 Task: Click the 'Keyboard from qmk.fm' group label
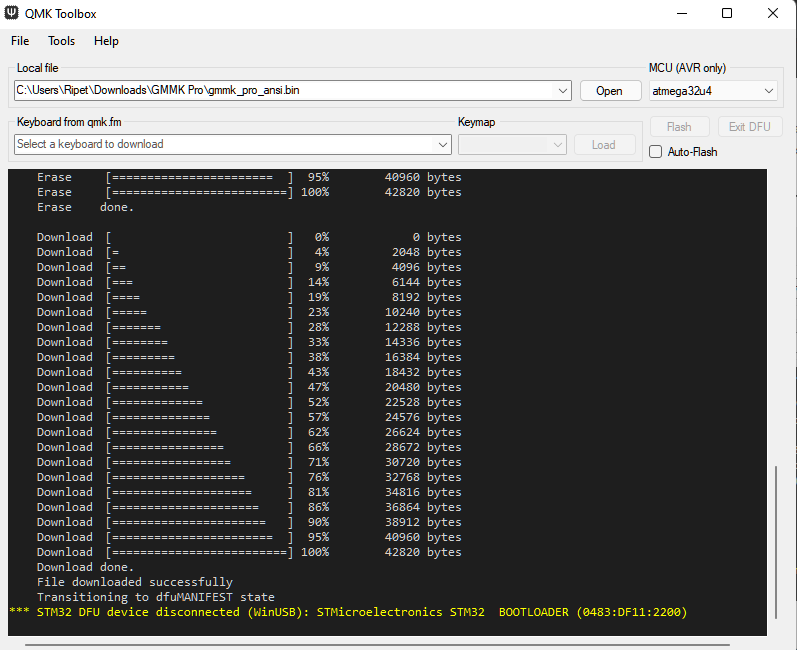(x=69, y=122)
